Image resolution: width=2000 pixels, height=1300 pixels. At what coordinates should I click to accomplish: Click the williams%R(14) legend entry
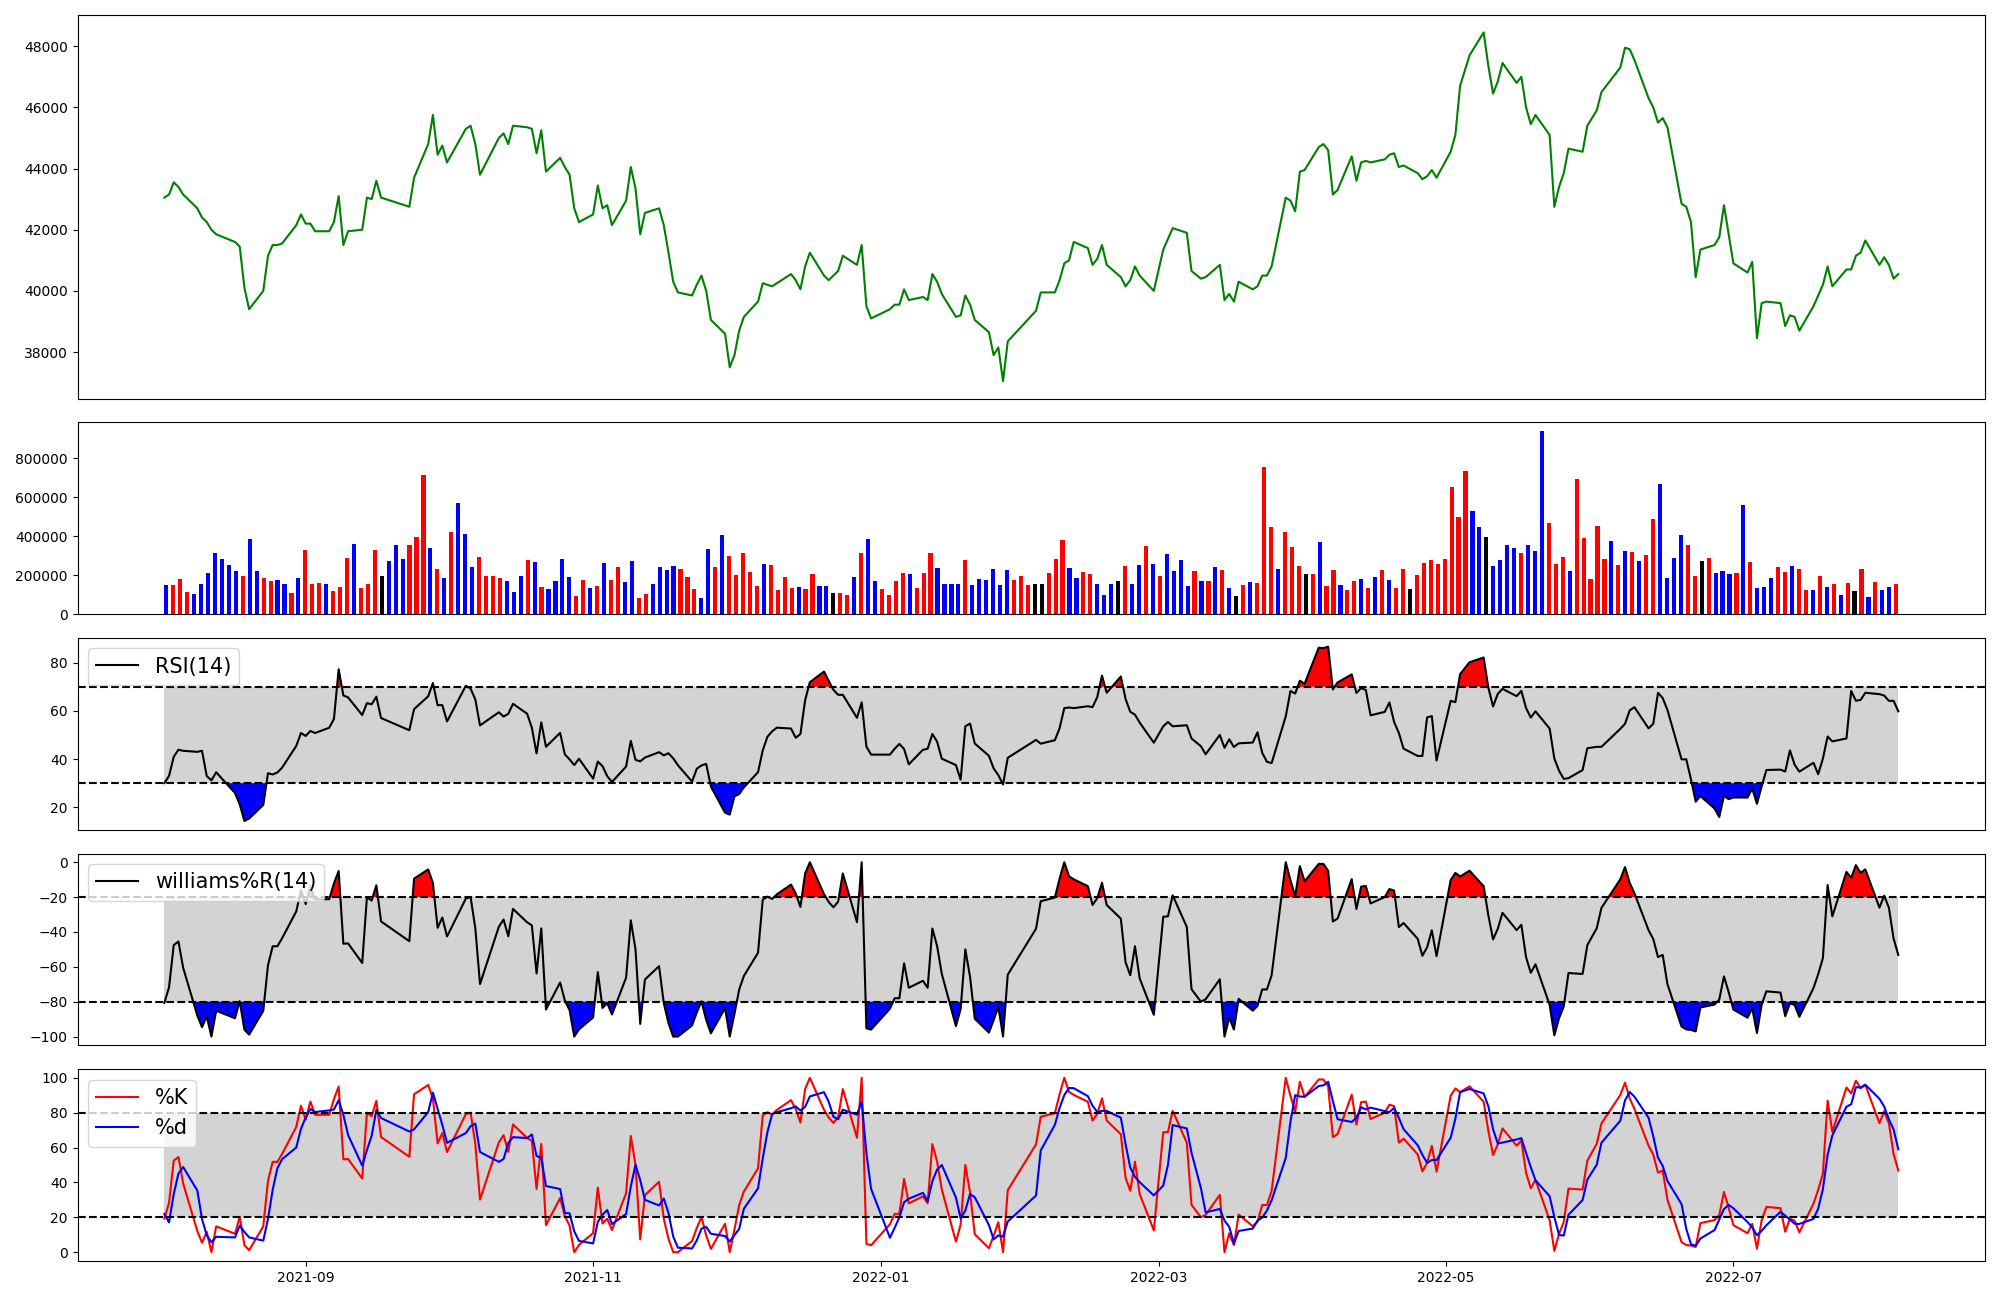pyautogui.click(x=235, y=881)
